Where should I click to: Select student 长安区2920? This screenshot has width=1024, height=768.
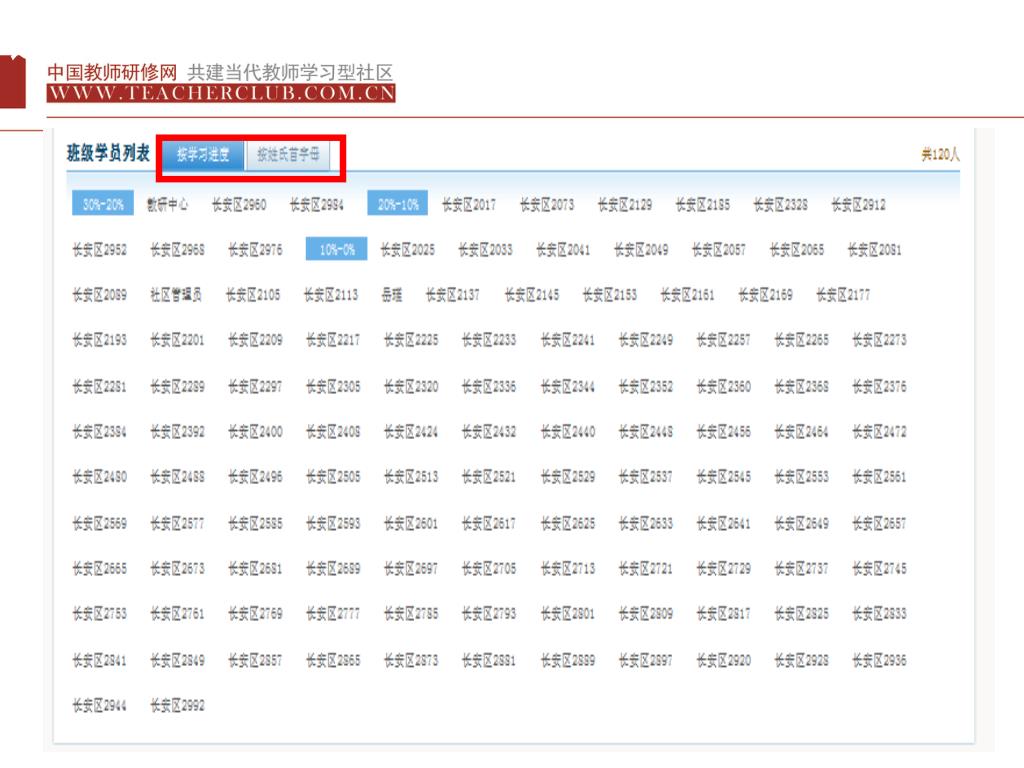[x=723, y=660]
